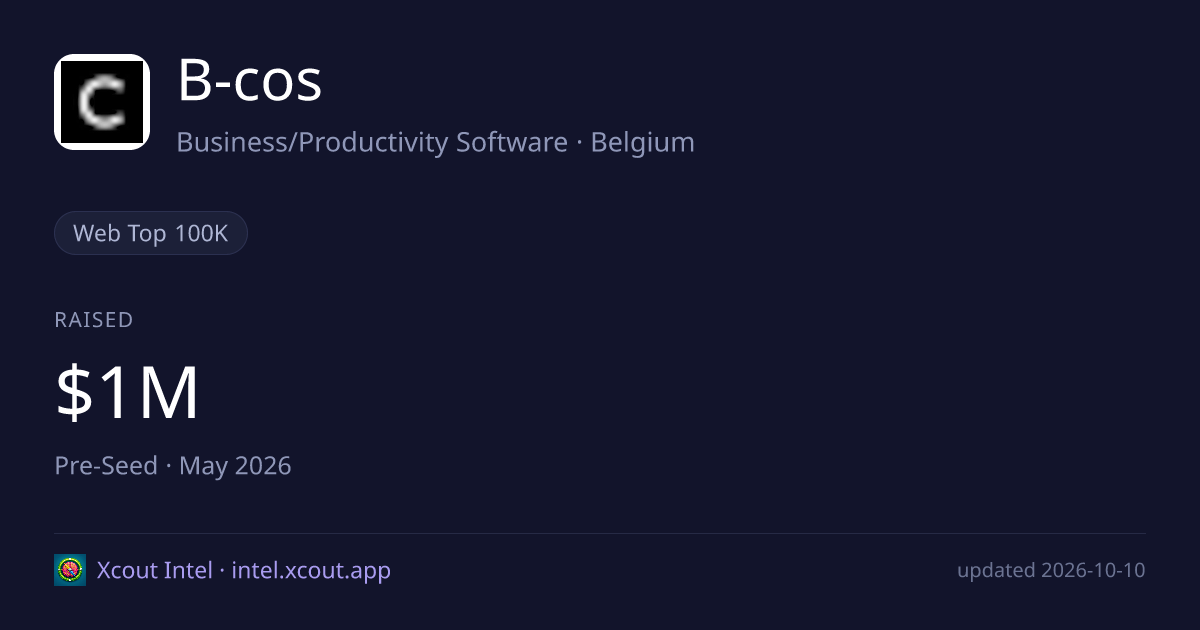Click the Xcout Intel brand name

(154, 571)
